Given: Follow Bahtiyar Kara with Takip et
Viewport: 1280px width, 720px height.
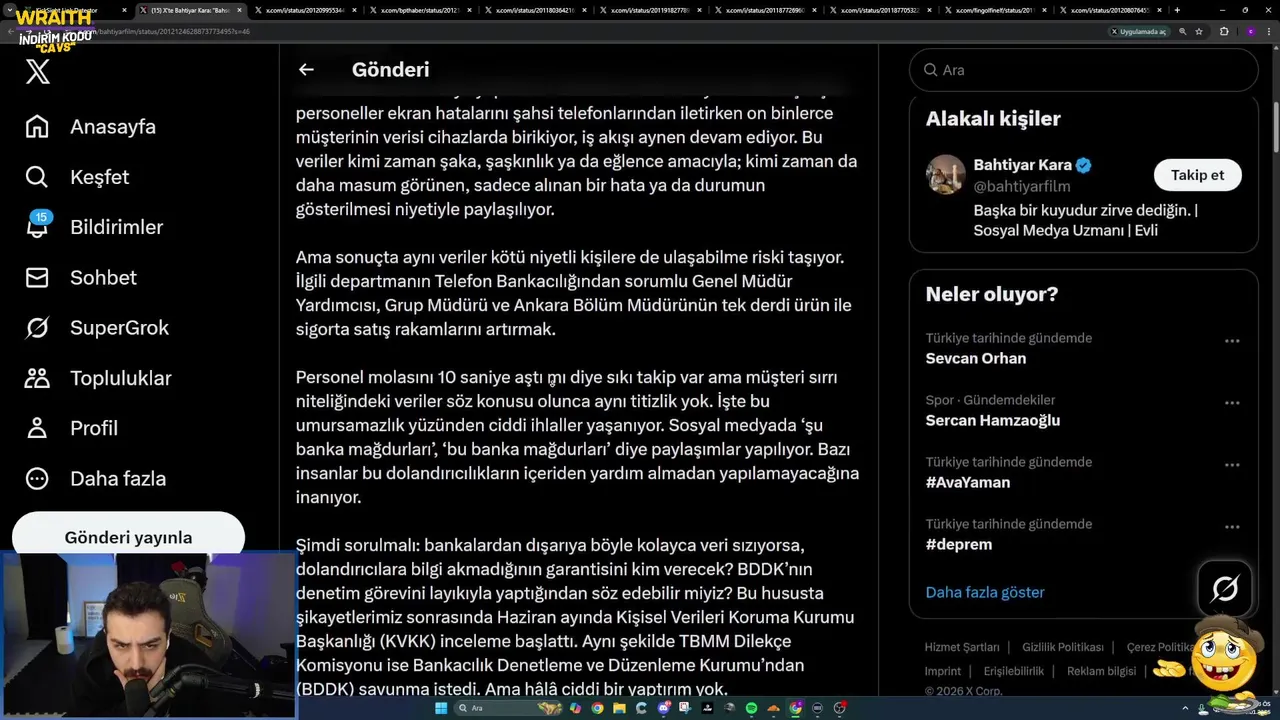Looking at the screenshot, I should click(x=1197, y=175).
